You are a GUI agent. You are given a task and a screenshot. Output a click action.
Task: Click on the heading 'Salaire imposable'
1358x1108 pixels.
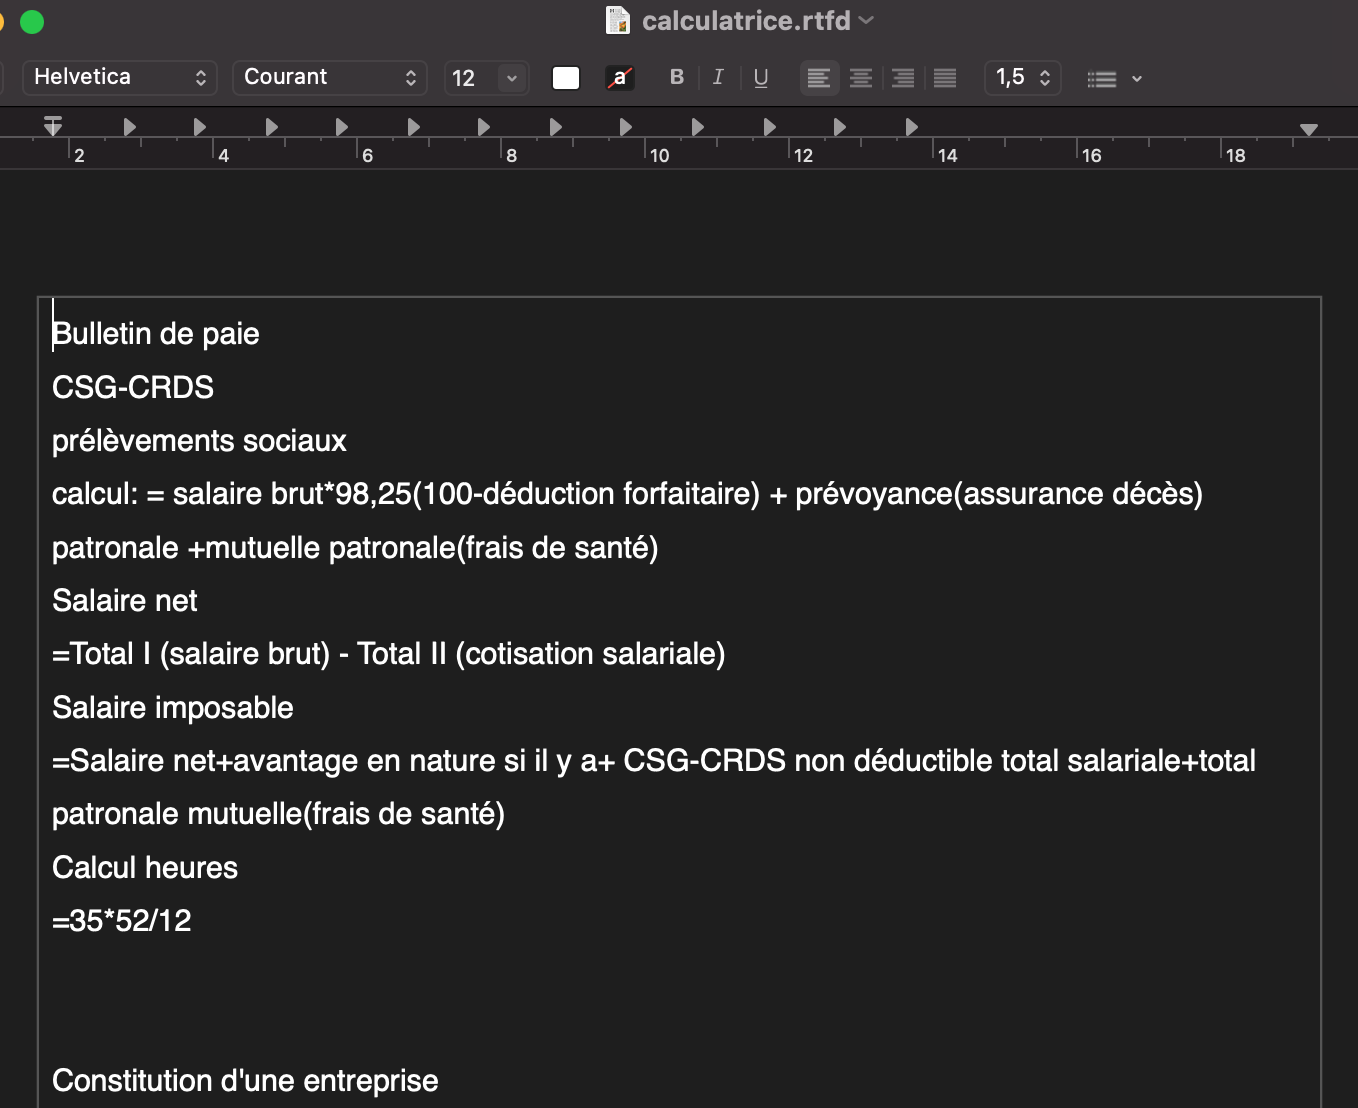pos(173,708)
